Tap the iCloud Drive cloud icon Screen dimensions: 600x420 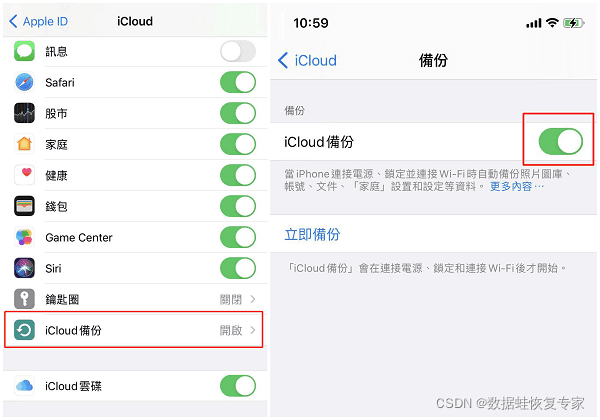(24, 386)
